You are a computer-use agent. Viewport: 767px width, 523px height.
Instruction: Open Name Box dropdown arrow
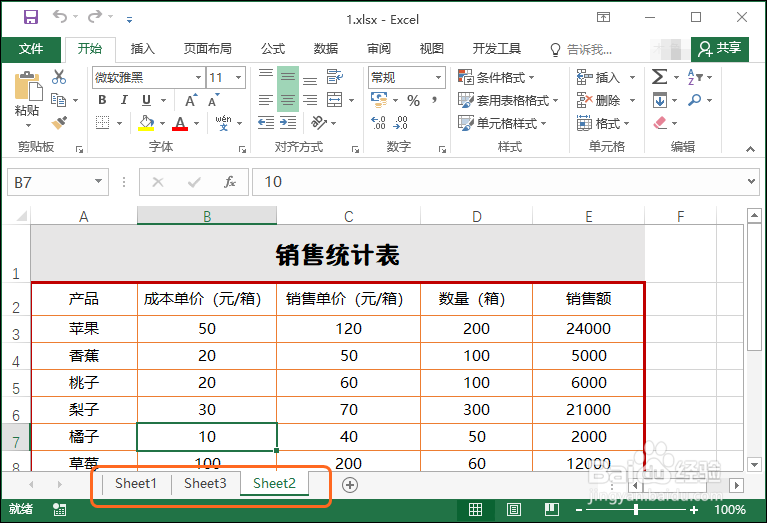point(98,182)
